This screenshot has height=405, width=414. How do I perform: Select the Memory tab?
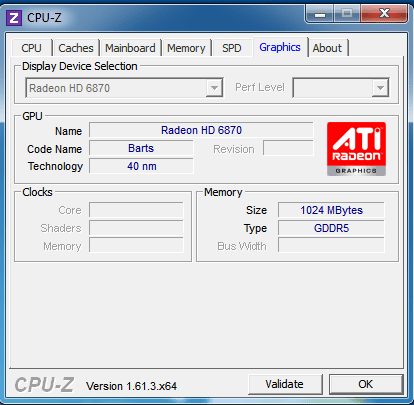186,48
